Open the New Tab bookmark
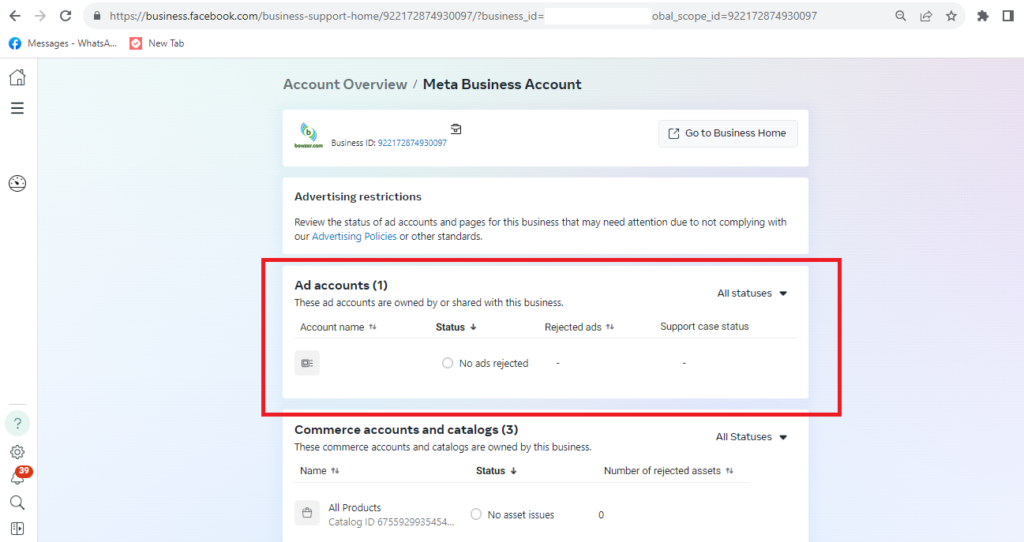The width and height of the screenshot is (1024, 542). point(157,43)
